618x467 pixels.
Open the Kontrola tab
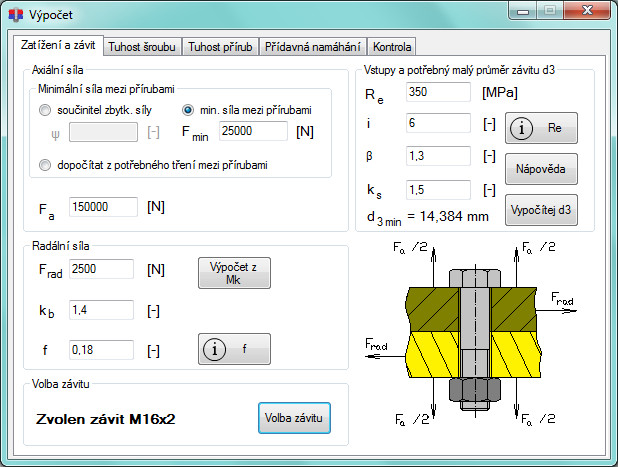click(392, 47)
